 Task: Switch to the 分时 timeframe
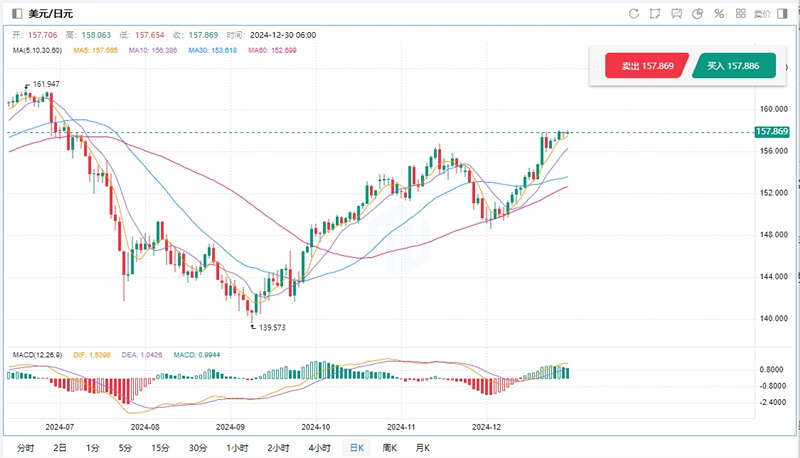point(26,447)
